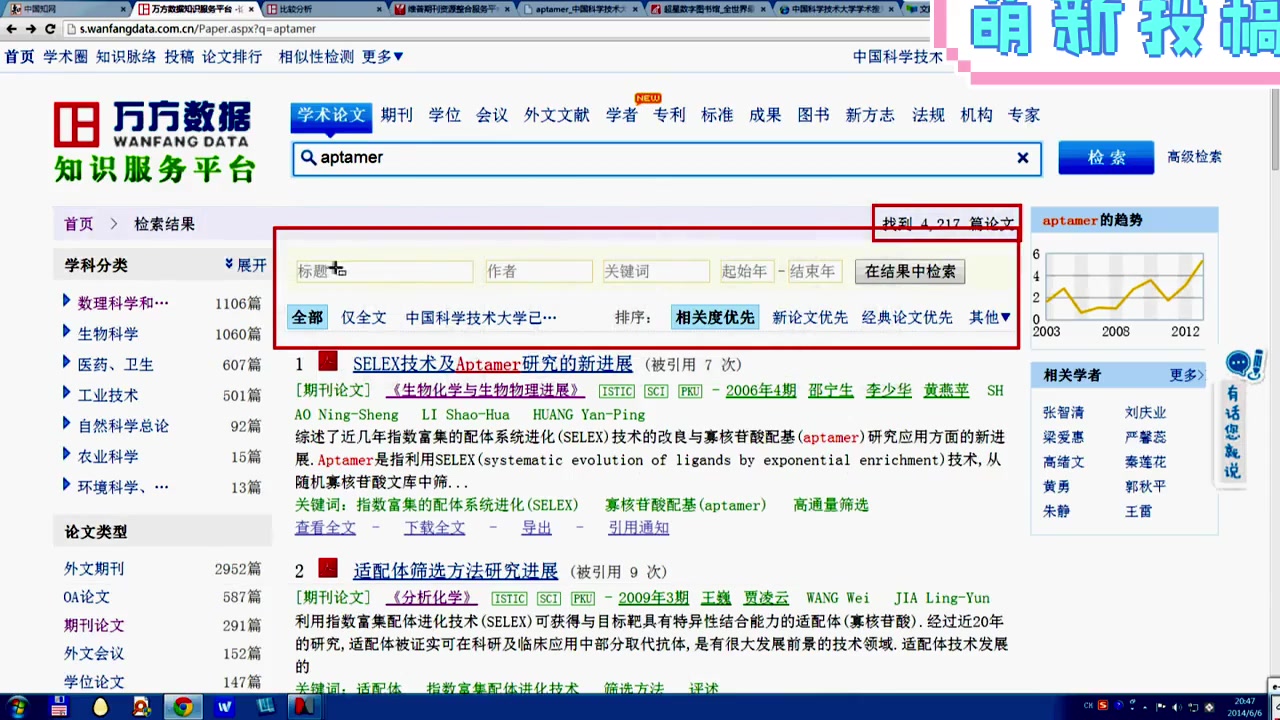Image resolution: width=1280 pixels, height=720 pixels.
Task: Open the 更多 top navigation dropdown
Action: tap(383, 57)
